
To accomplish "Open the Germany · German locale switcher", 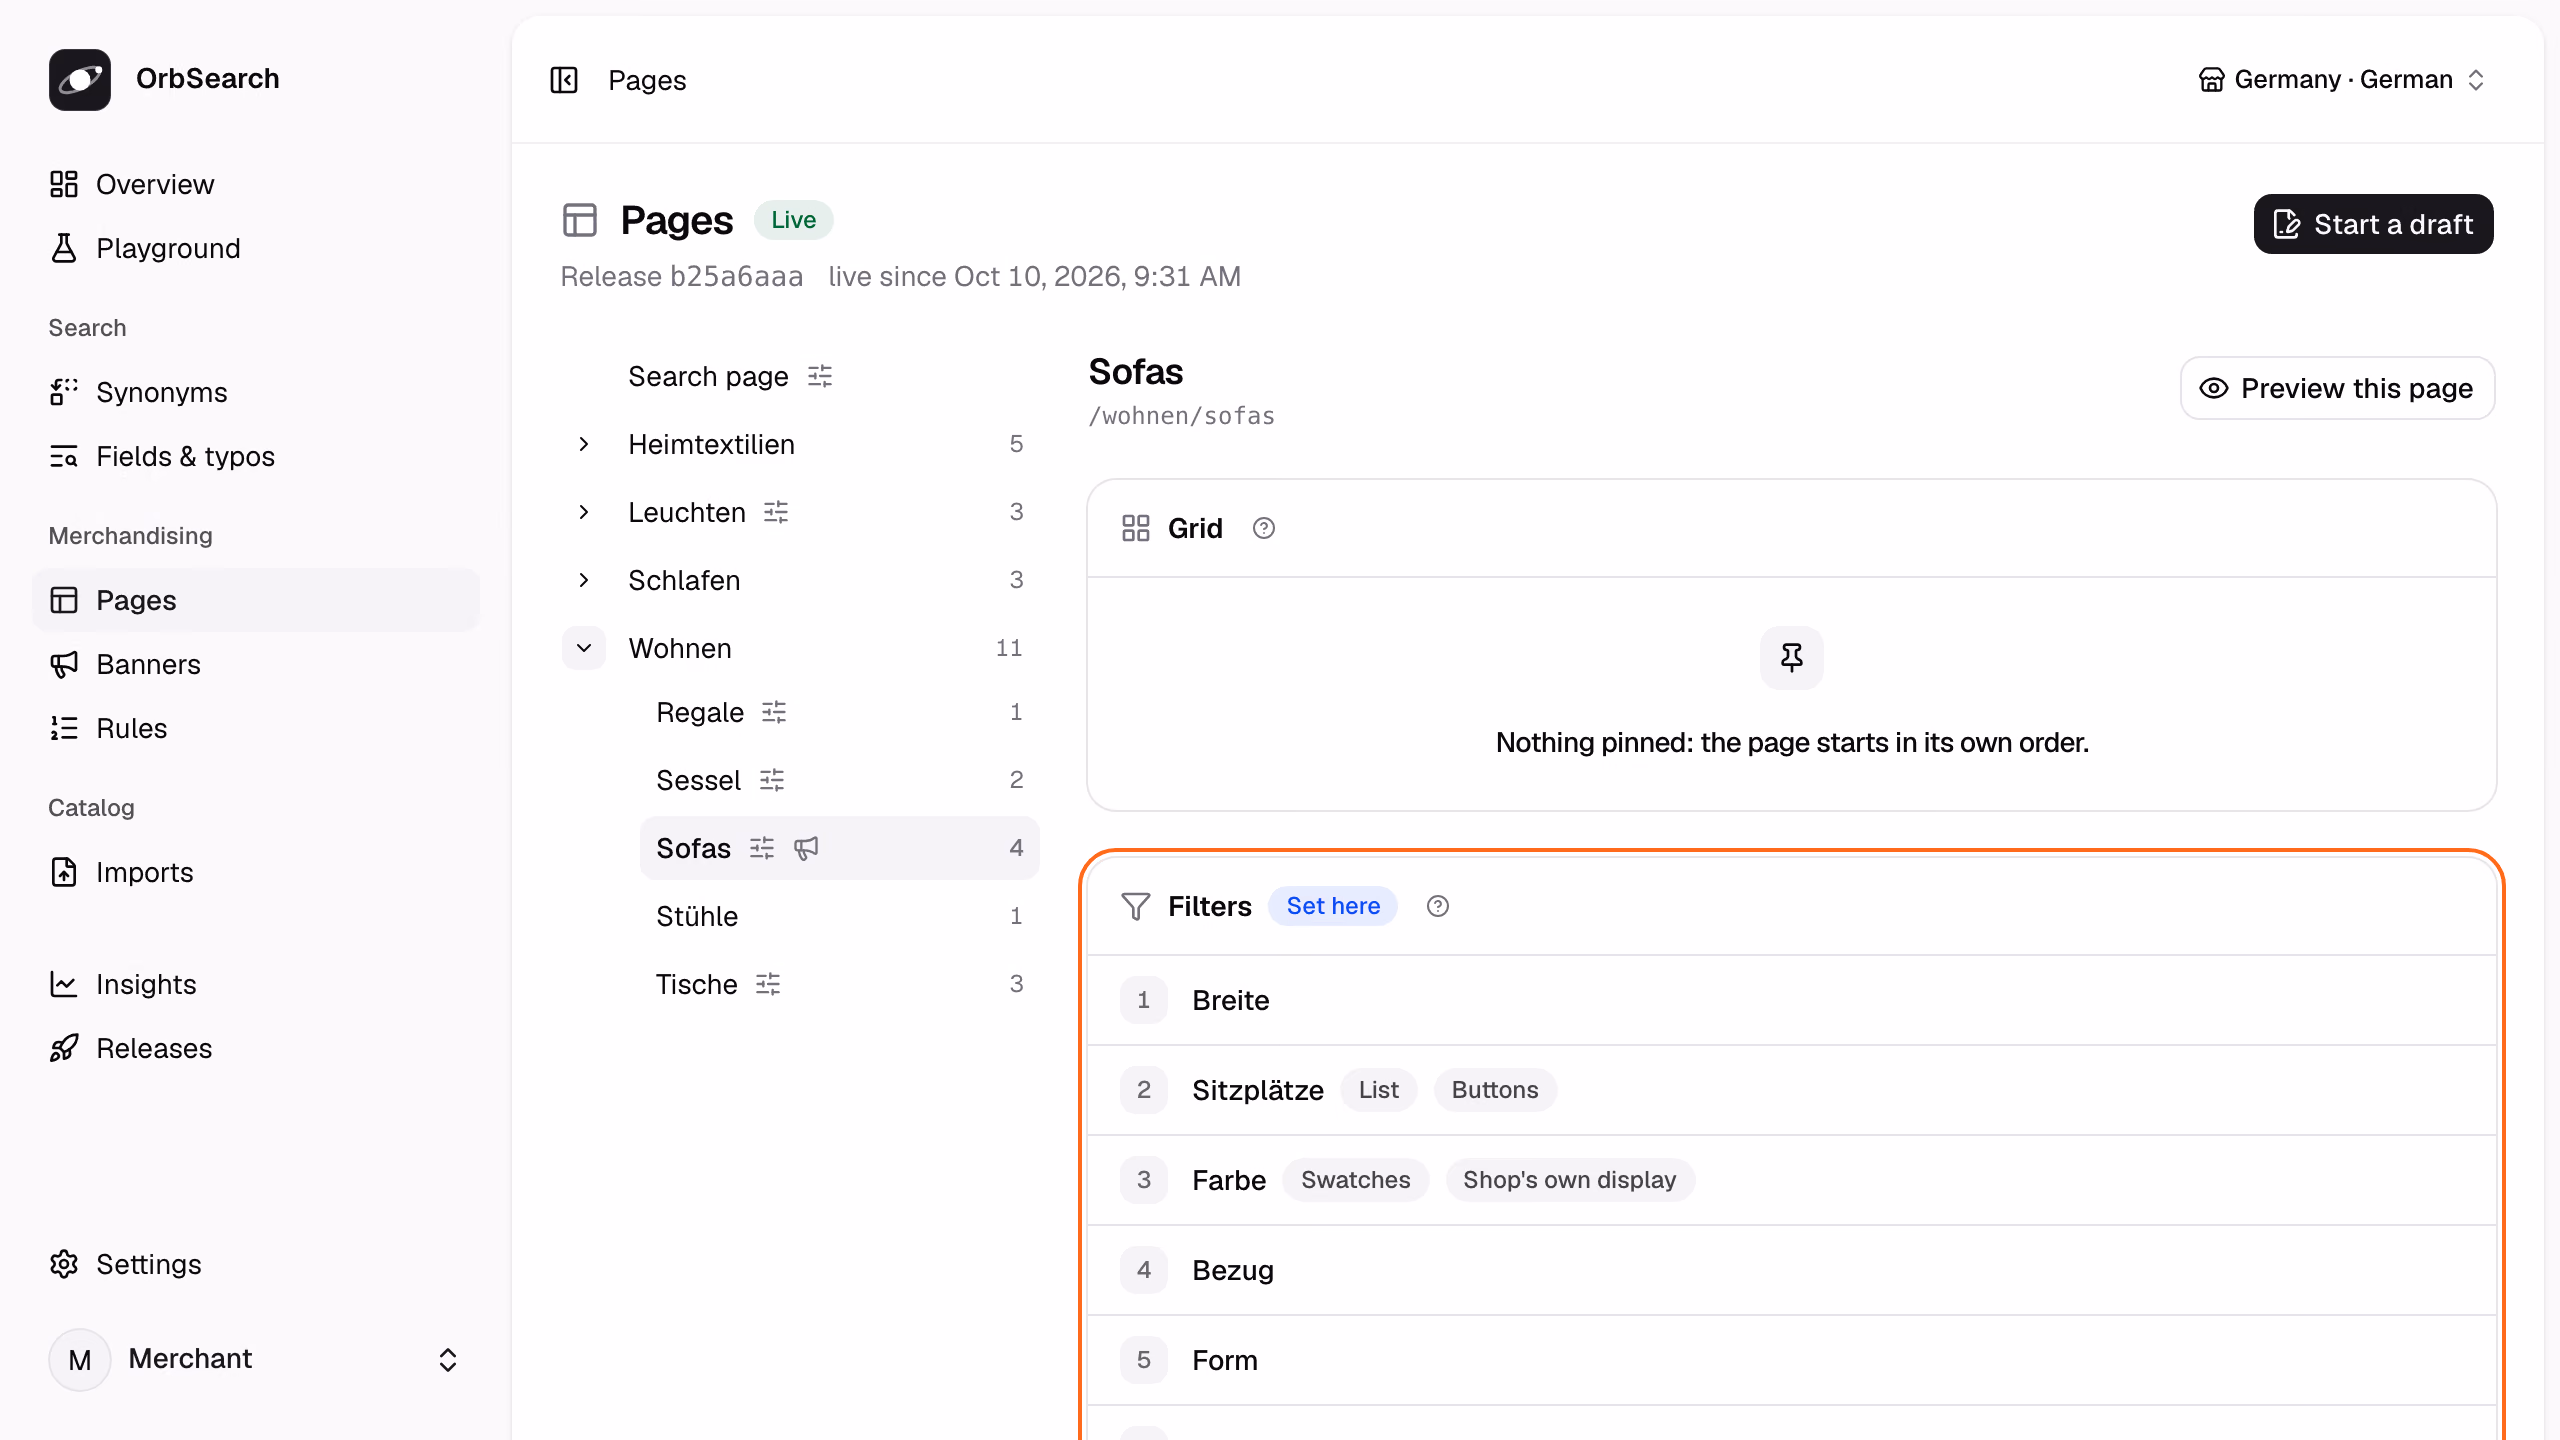I will (x=2342, y=80).
